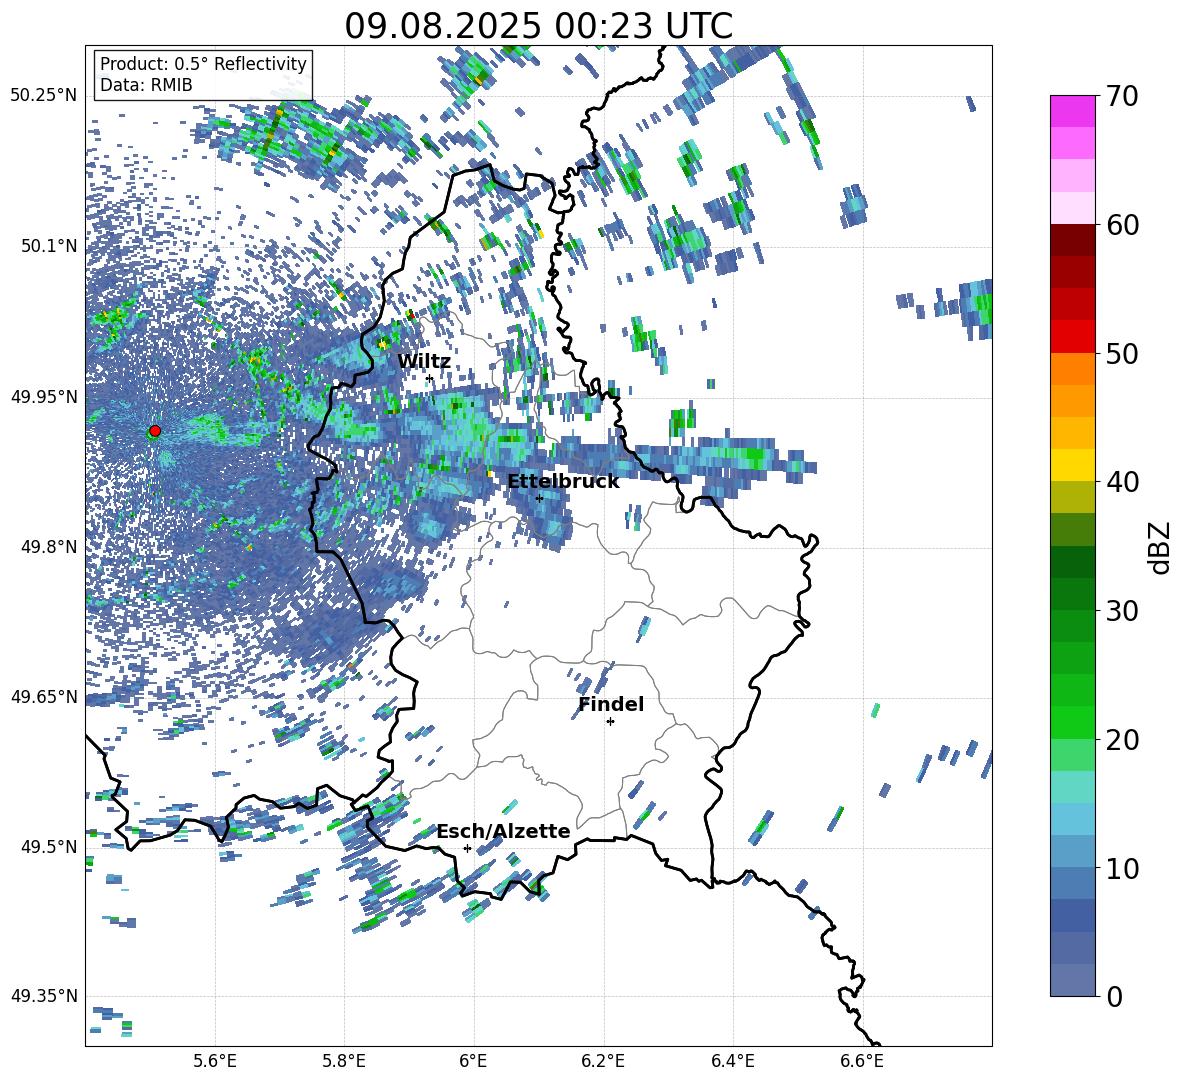Viewport: 1184px width, 1081px height.
Task: Click the title 09.08.2025 00:23 UTC
Action: (538, 26)
